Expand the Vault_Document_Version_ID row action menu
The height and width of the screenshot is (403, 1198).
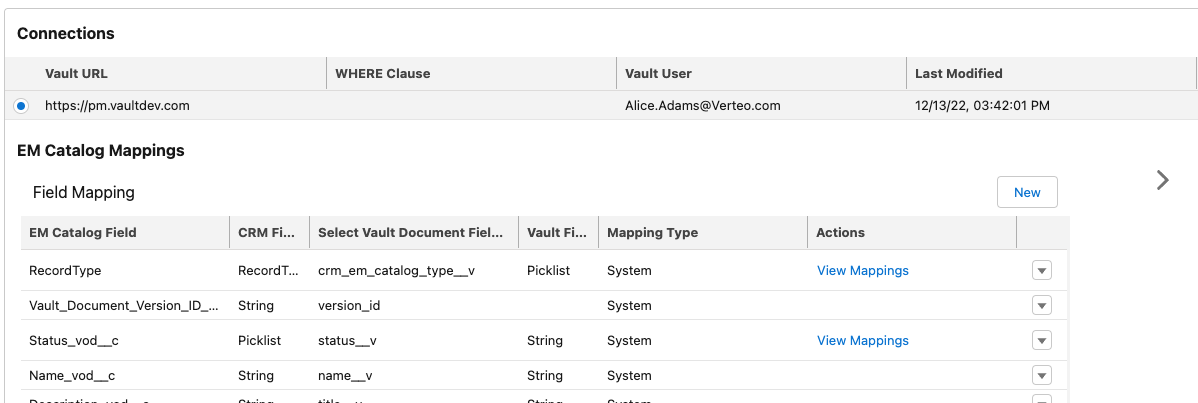[1041, 305]
